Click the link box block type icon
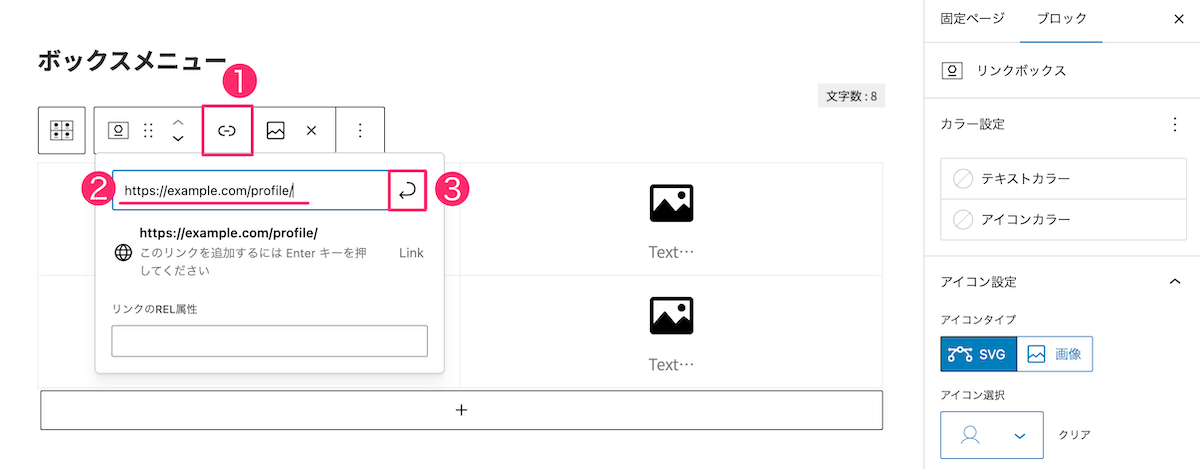Screen dimensions: 1200x469 (x=118, y=131)
